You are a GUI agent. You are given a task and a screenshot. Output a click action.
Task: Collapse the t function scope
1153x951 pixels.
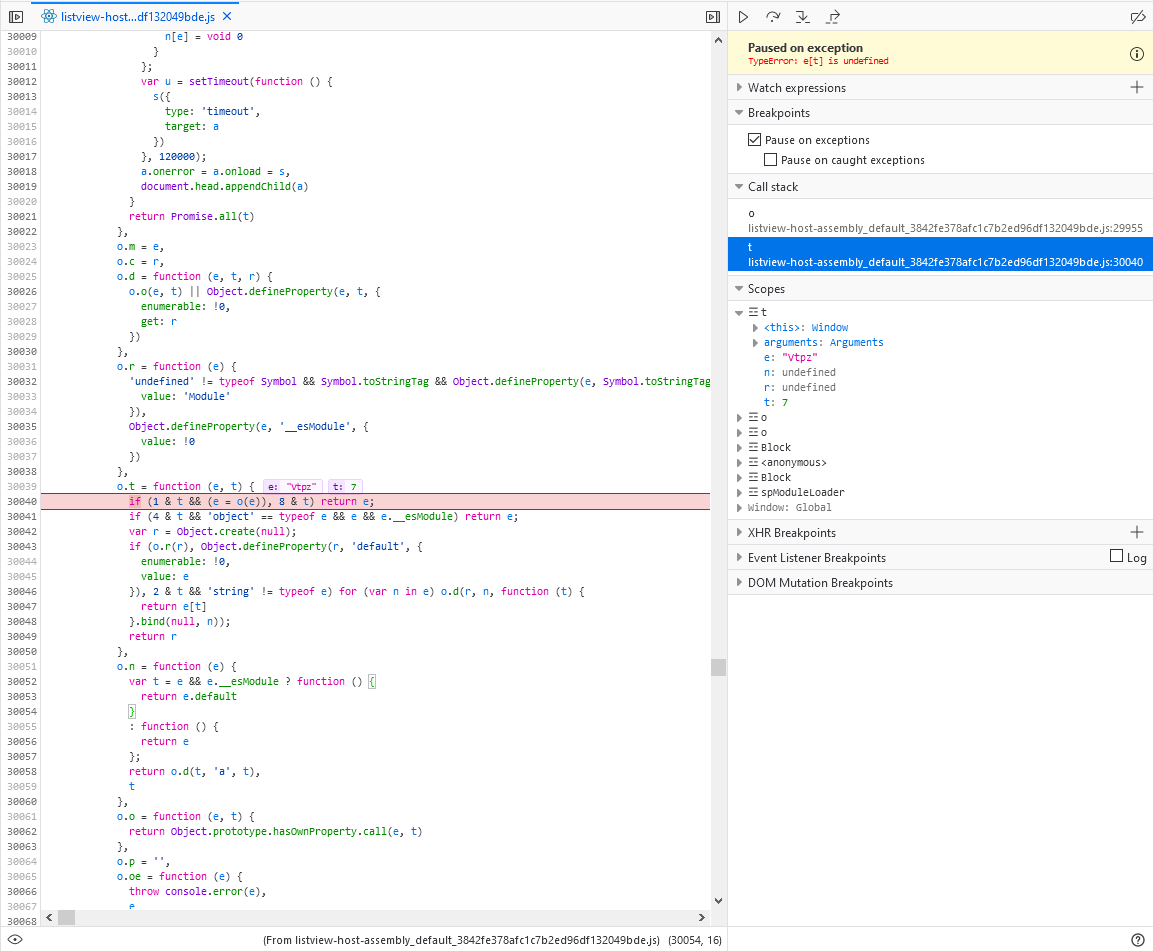point(739,313)
